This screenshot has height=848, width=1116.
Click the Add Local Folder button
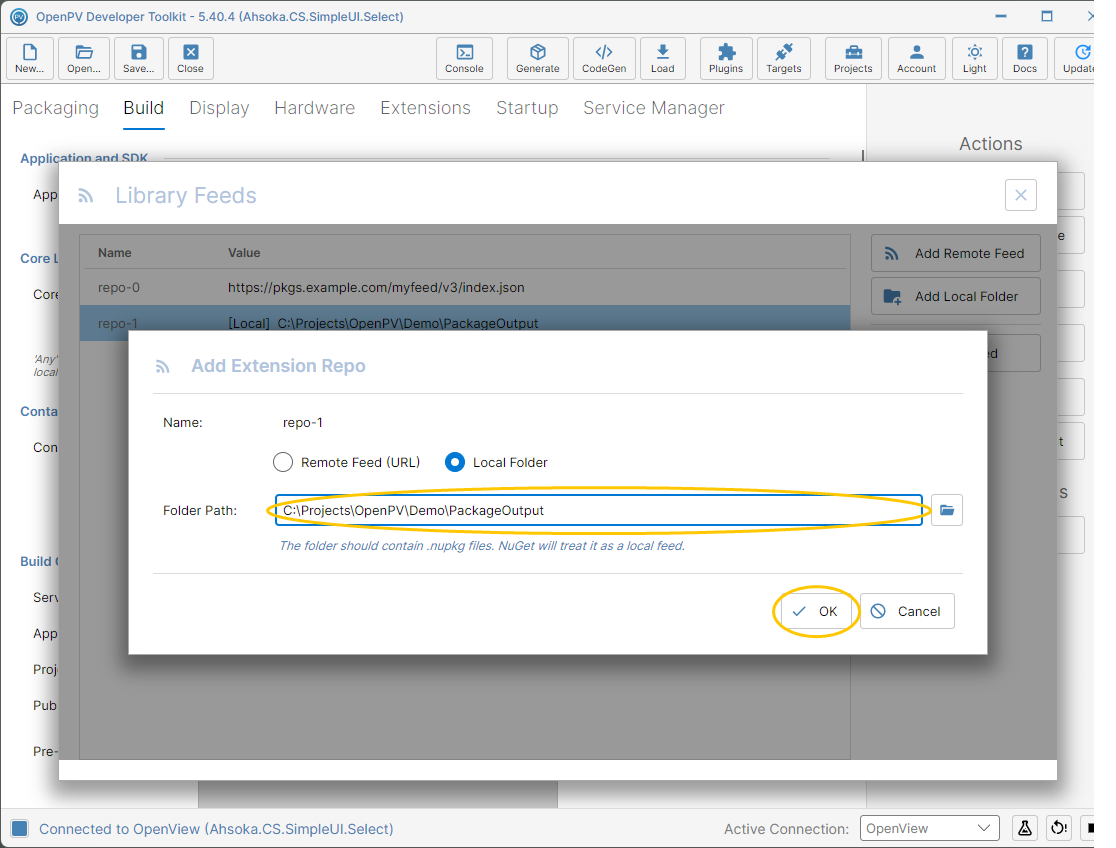point(955,296)
